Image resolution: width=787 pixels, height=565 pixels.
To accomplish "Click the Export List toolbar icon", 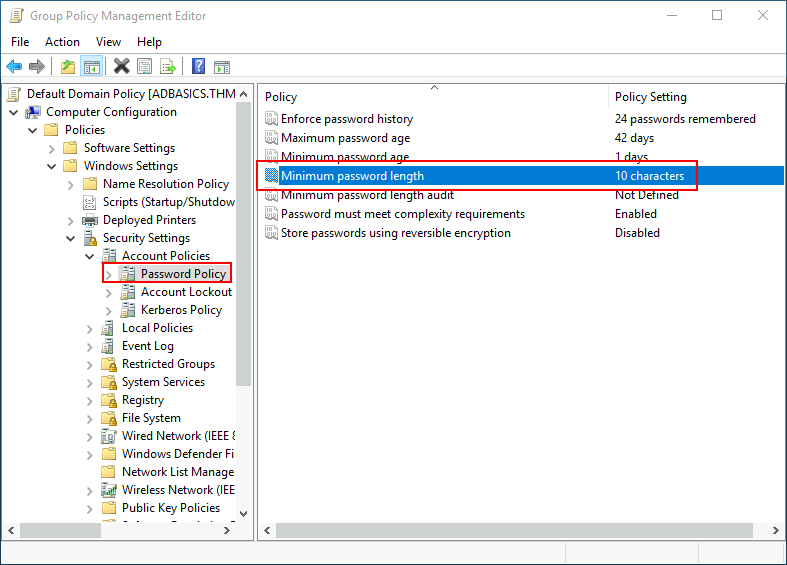I will point(168,67).
